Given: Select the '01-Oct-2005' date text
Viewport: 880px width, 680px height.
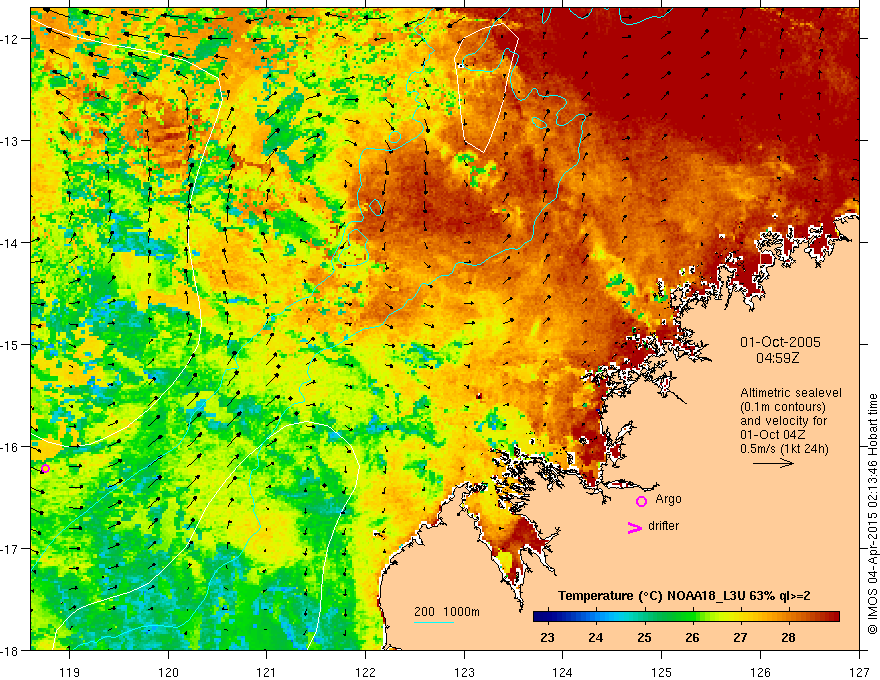Looking at the screenshot, I should pyautogui.click(x=780, y=342).
